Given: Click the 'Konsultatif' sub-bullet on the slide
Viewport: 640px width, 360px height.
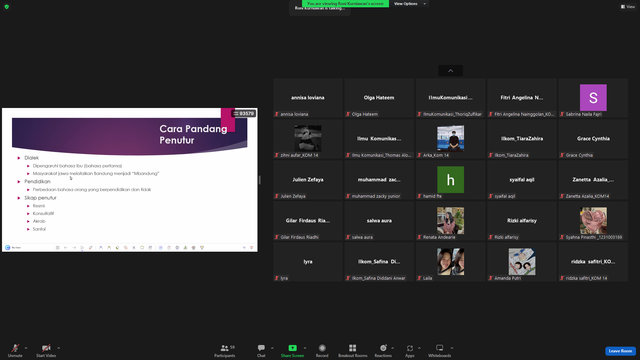Looking at the screenshot, I should point(43,213).
